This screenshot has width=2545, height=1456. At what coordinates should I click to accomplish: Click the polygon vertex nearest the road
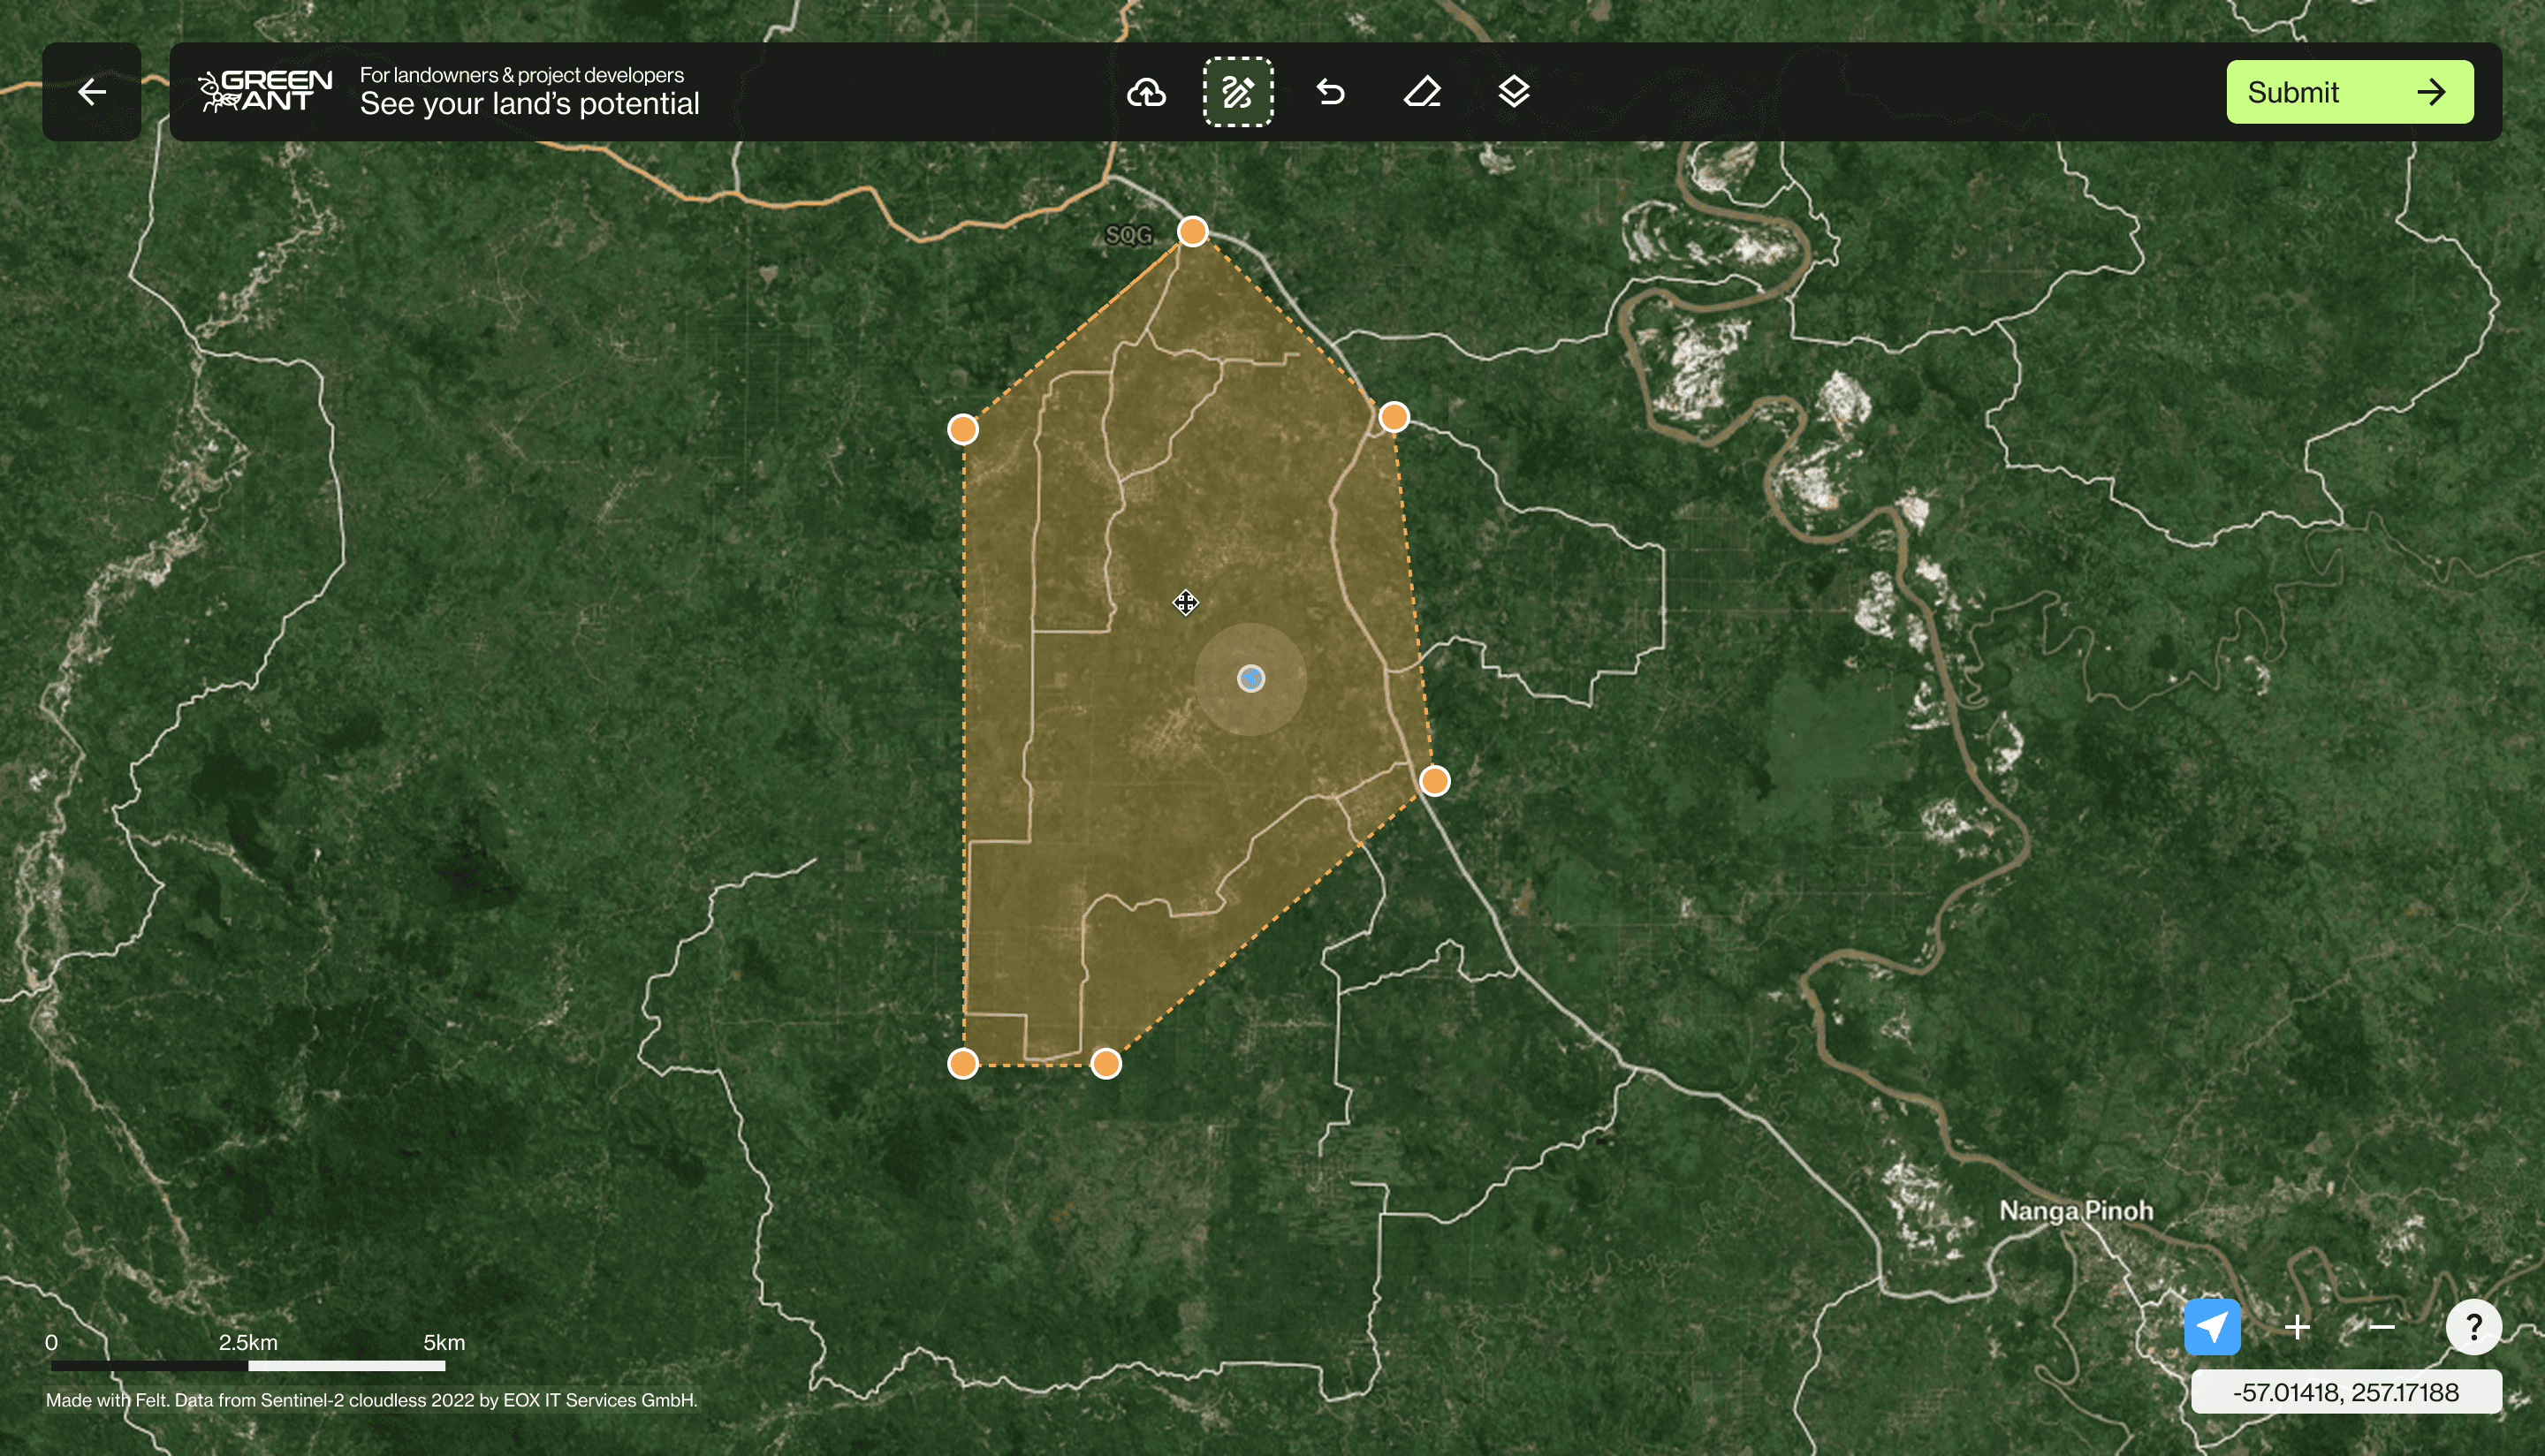[x=1434, y=781]
